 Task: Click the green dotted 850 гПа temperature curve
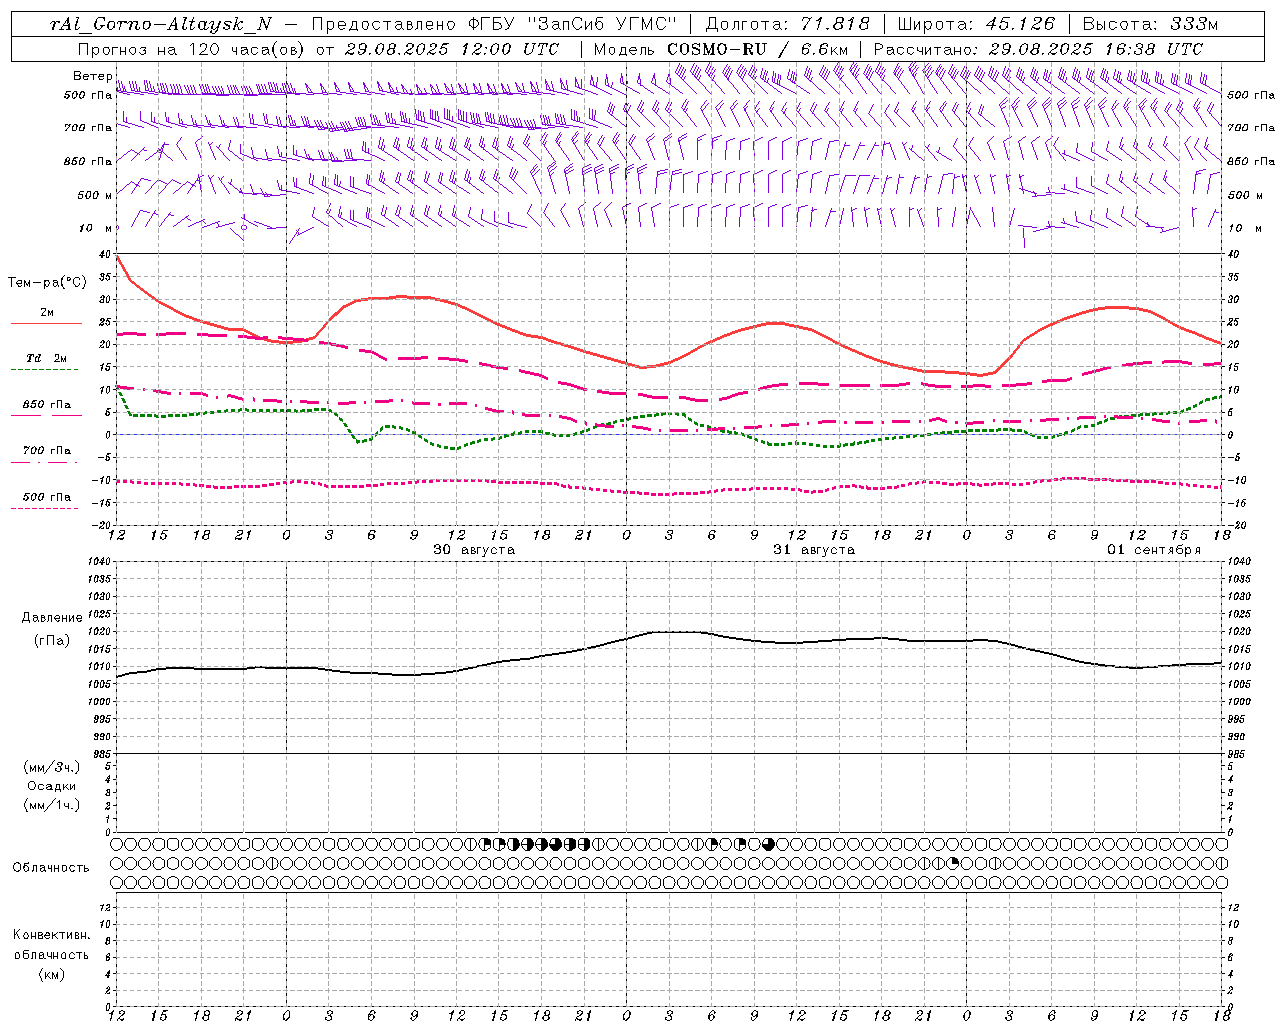pyautogui.click(x=670, y=414)
